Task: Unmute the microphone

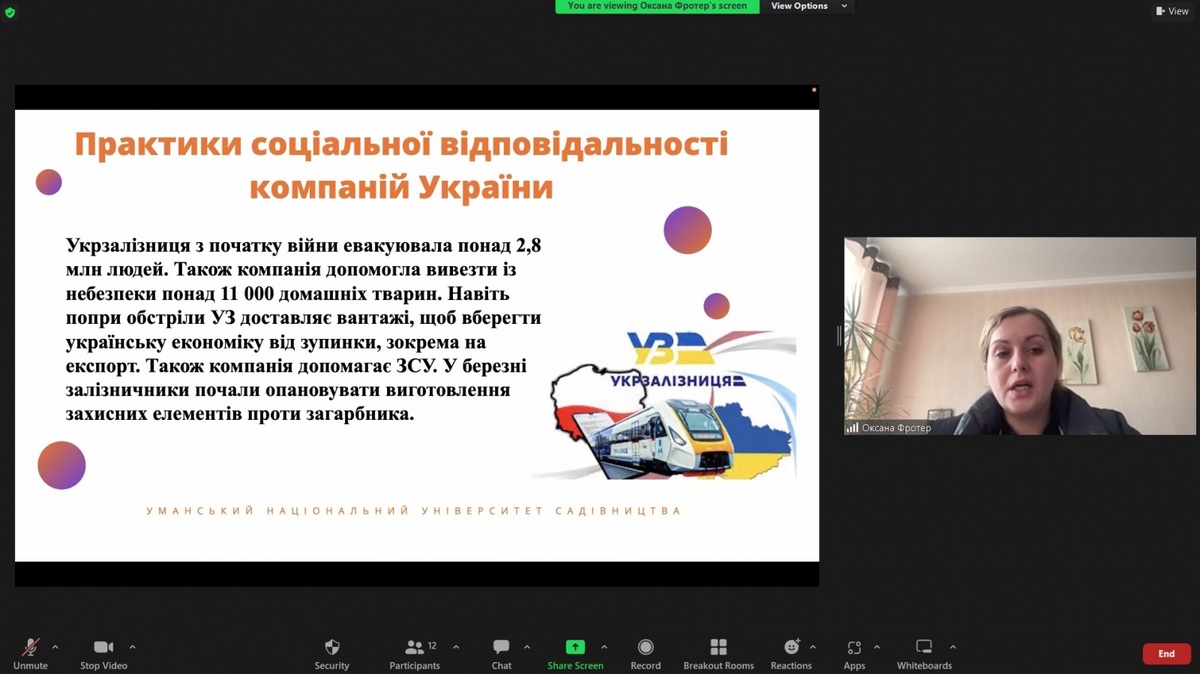Action: point(30,654)
